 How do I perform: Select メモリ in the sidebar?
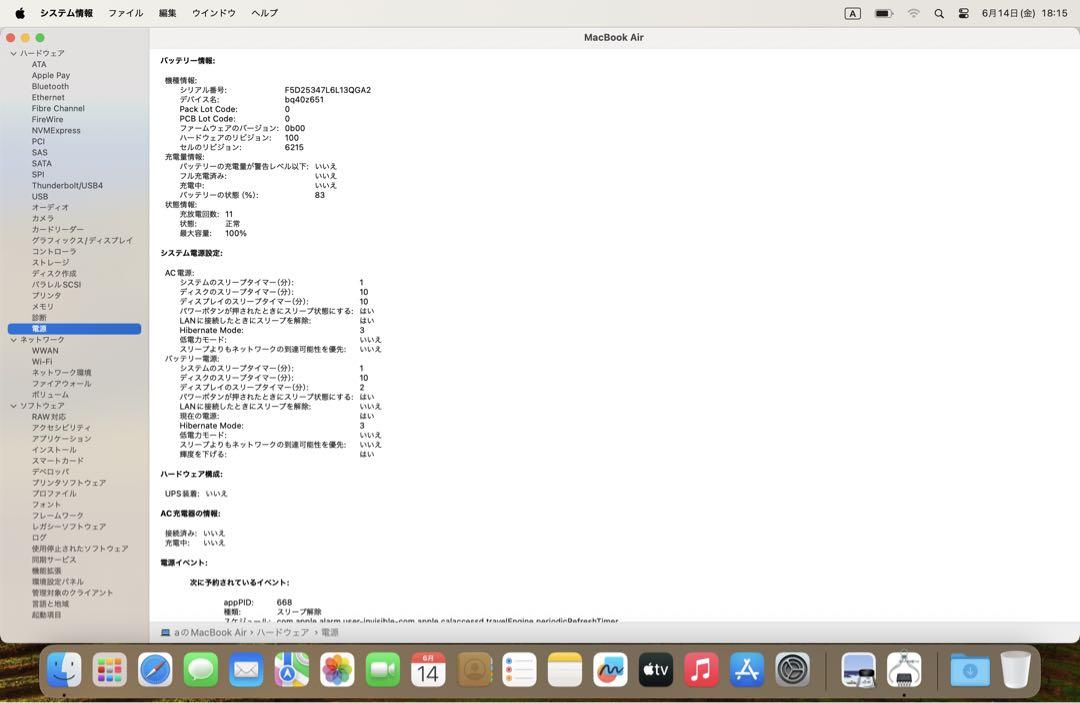43,306
